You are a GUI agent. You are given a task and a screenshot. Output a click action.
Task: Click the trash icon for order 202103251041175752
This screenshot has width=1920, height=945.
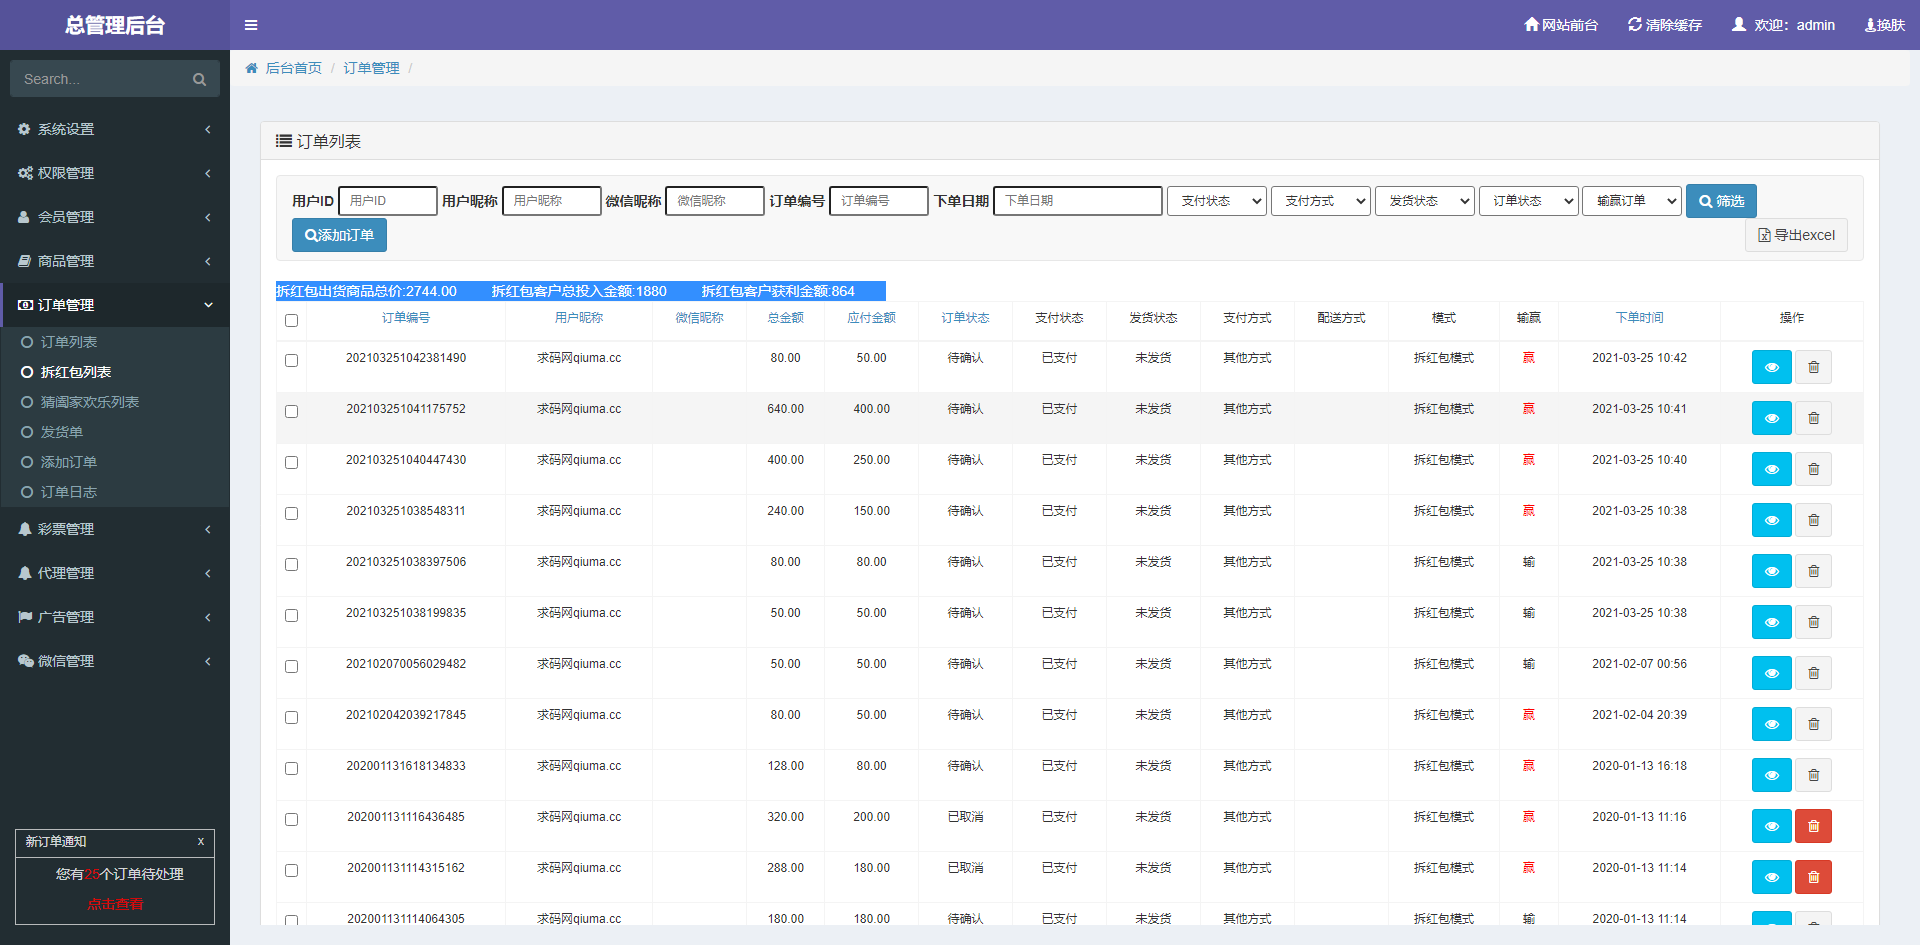[1813, 418]
